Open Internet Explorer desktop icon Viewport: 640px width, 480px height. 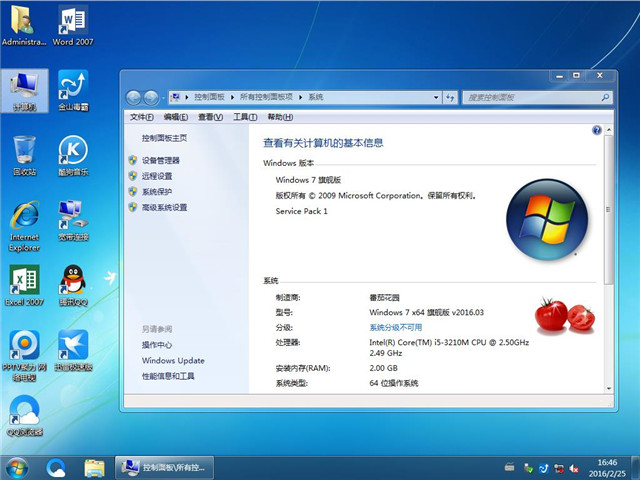point(24,226)
